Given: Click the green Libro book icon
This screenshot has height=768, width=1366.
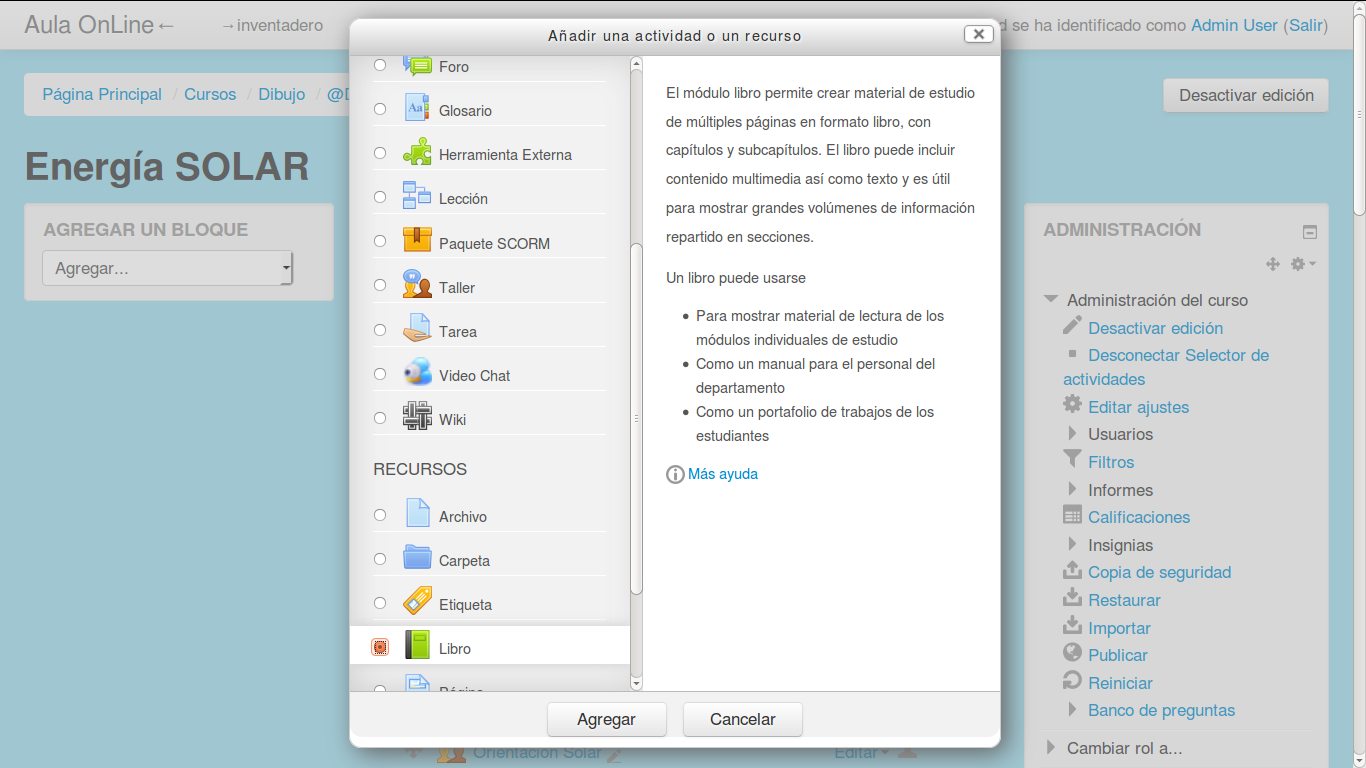Looking at the screenshot, I should 417,646.
